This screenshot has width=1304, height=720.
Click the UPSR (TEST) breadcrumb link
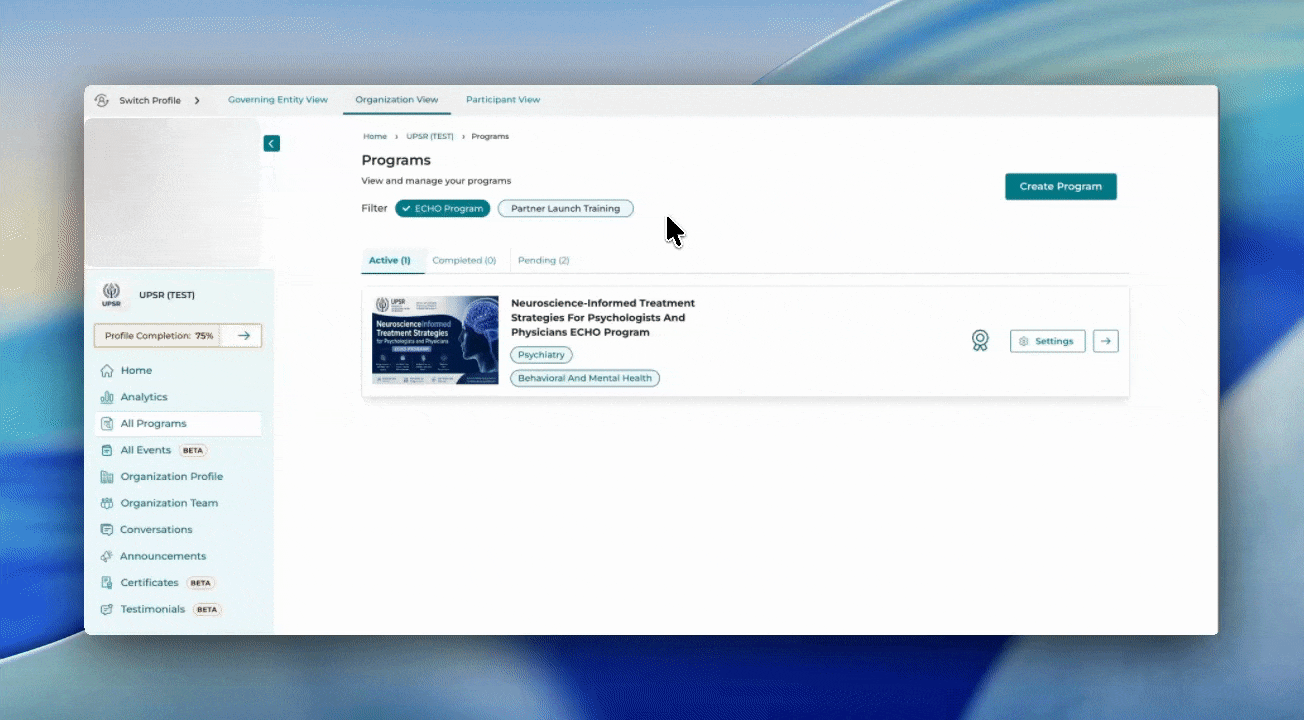click(430, 136)
